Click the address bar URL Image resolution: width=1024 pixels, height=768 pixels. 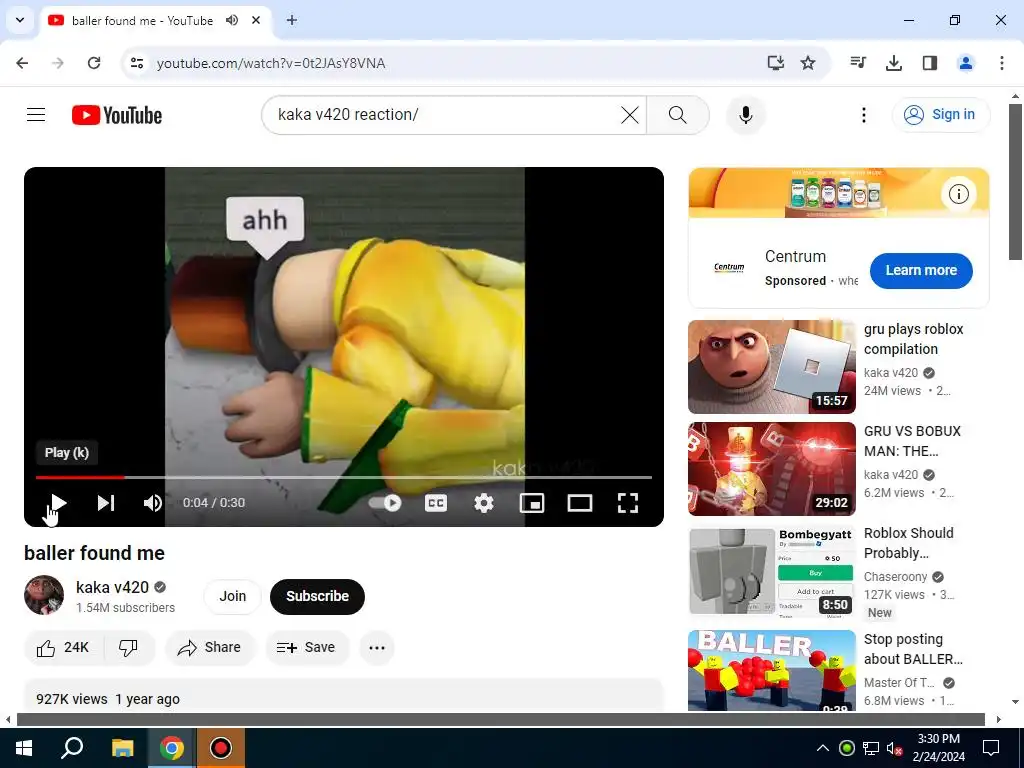coord(270,63)
